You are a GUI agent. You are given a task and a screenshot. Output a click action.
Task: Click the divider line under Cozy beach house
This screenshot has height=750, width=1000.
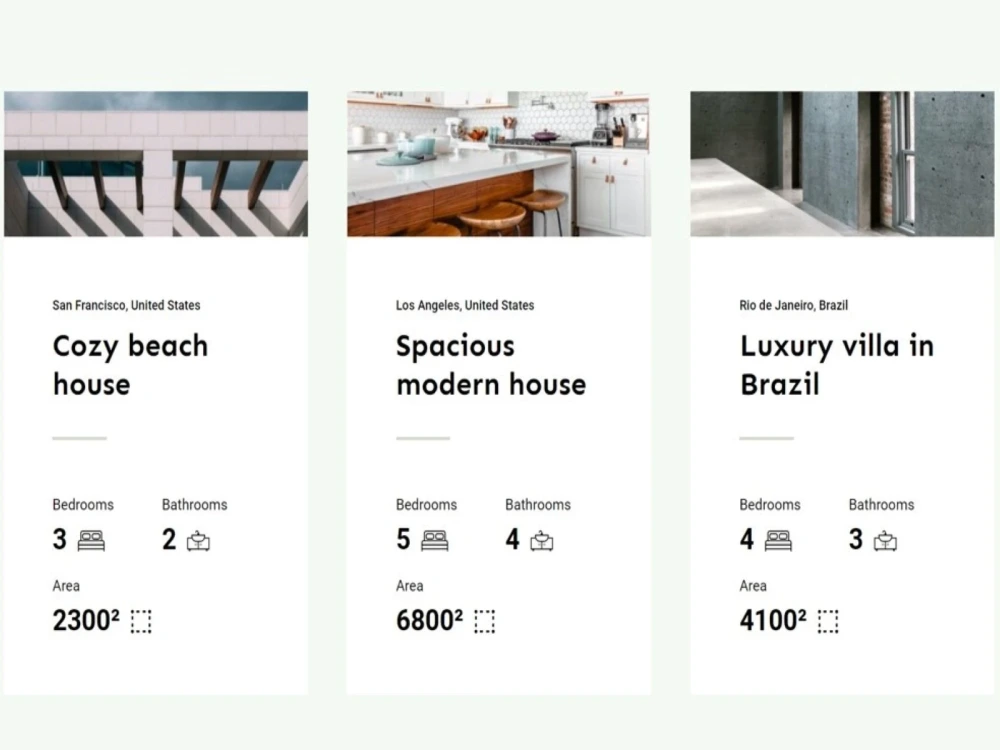79,437
